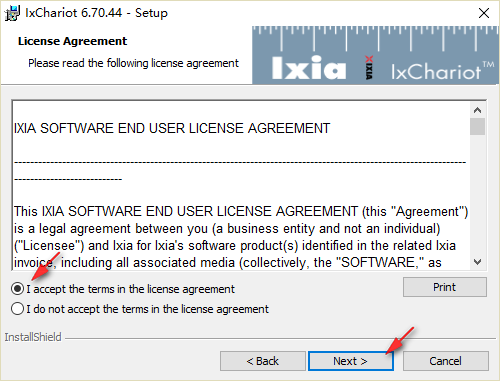Click the scroll up arrow of license text
The width and height of the screenshot is (500, 381).
coord(477,110)
